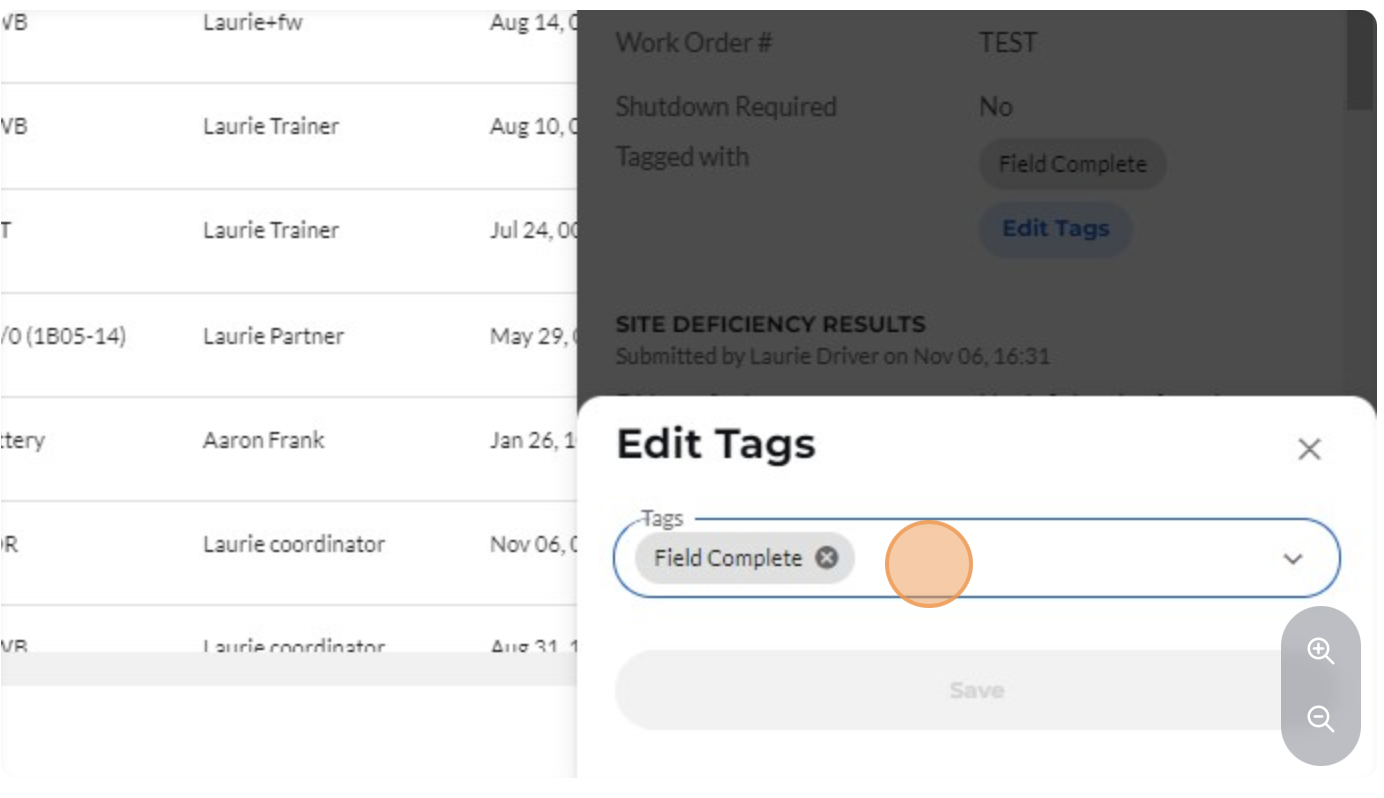This screenshot has height=798, width=1384.
Task: Select Laurie Trainer row dated Aug 10
Action: click(x=289, y=136)
